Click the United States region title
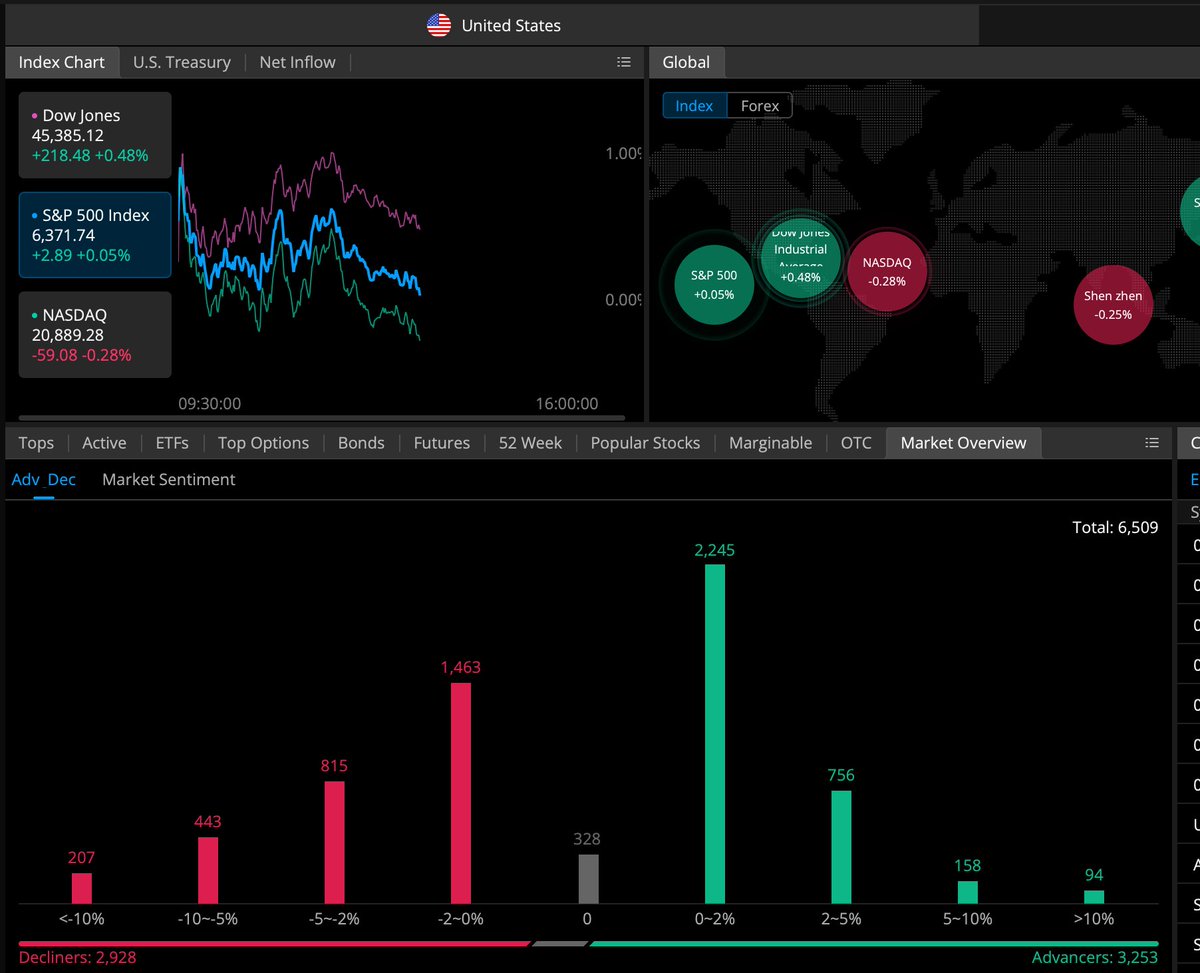This screenshot has width=1200, height=973. (x=511, y=26)
